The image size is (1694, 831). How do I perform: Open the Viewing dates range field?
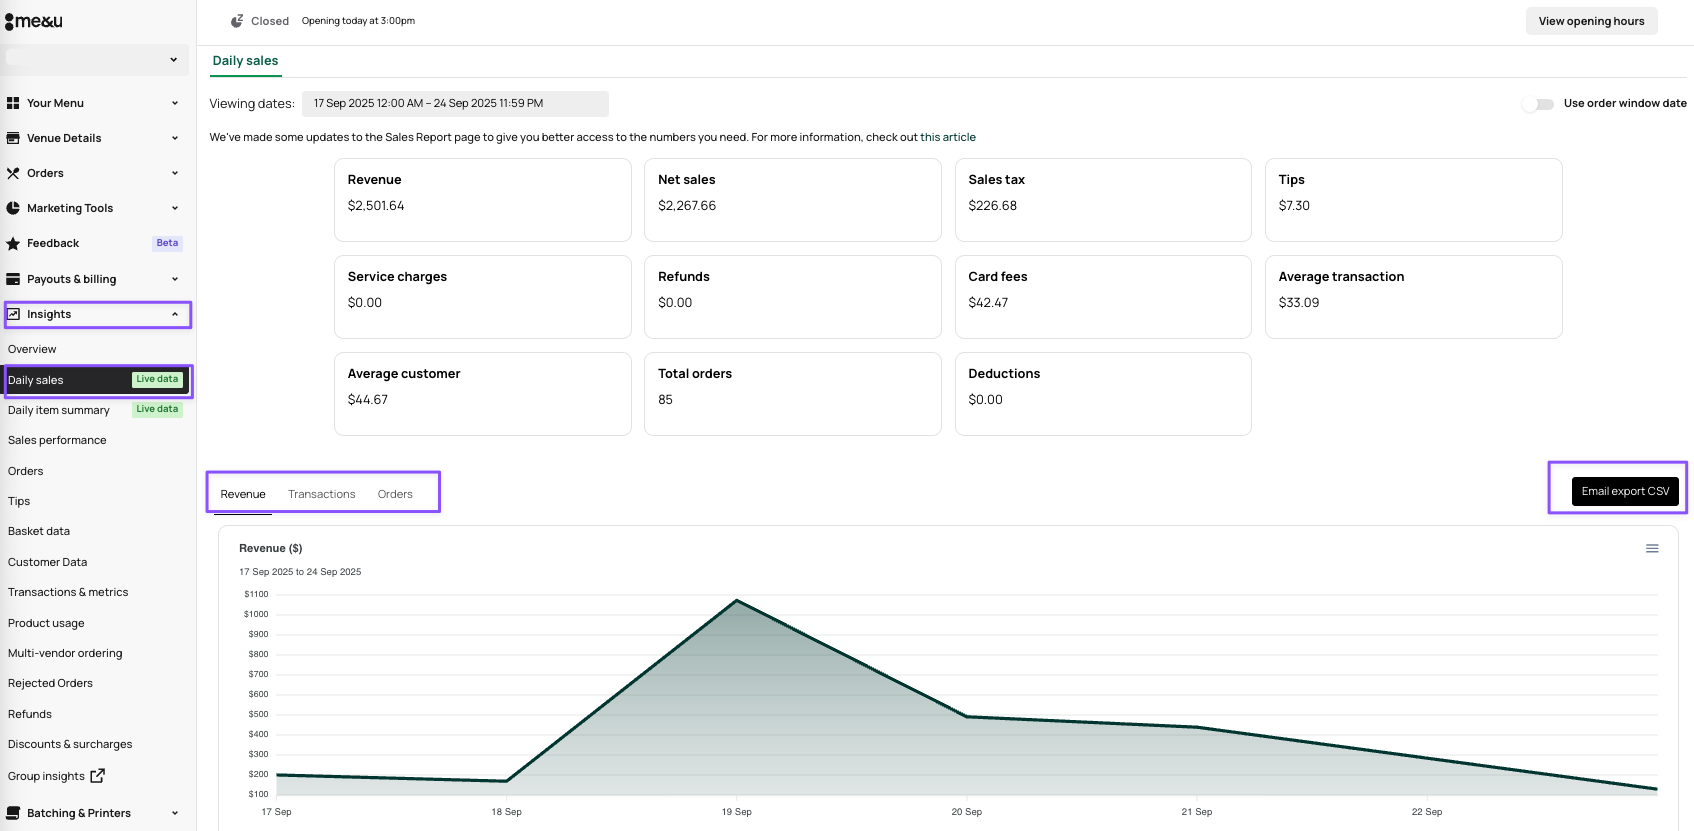[455, 104]
